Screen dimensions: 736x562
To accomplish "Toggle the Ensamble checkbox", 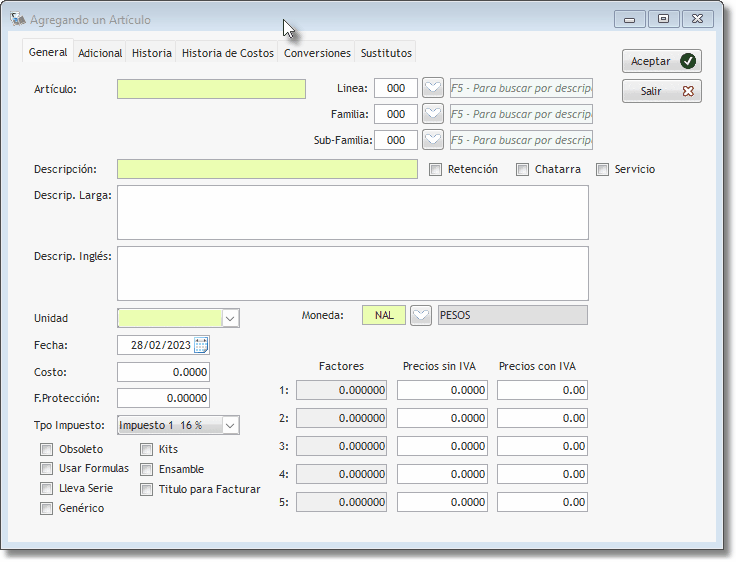I will coord(146,470).
